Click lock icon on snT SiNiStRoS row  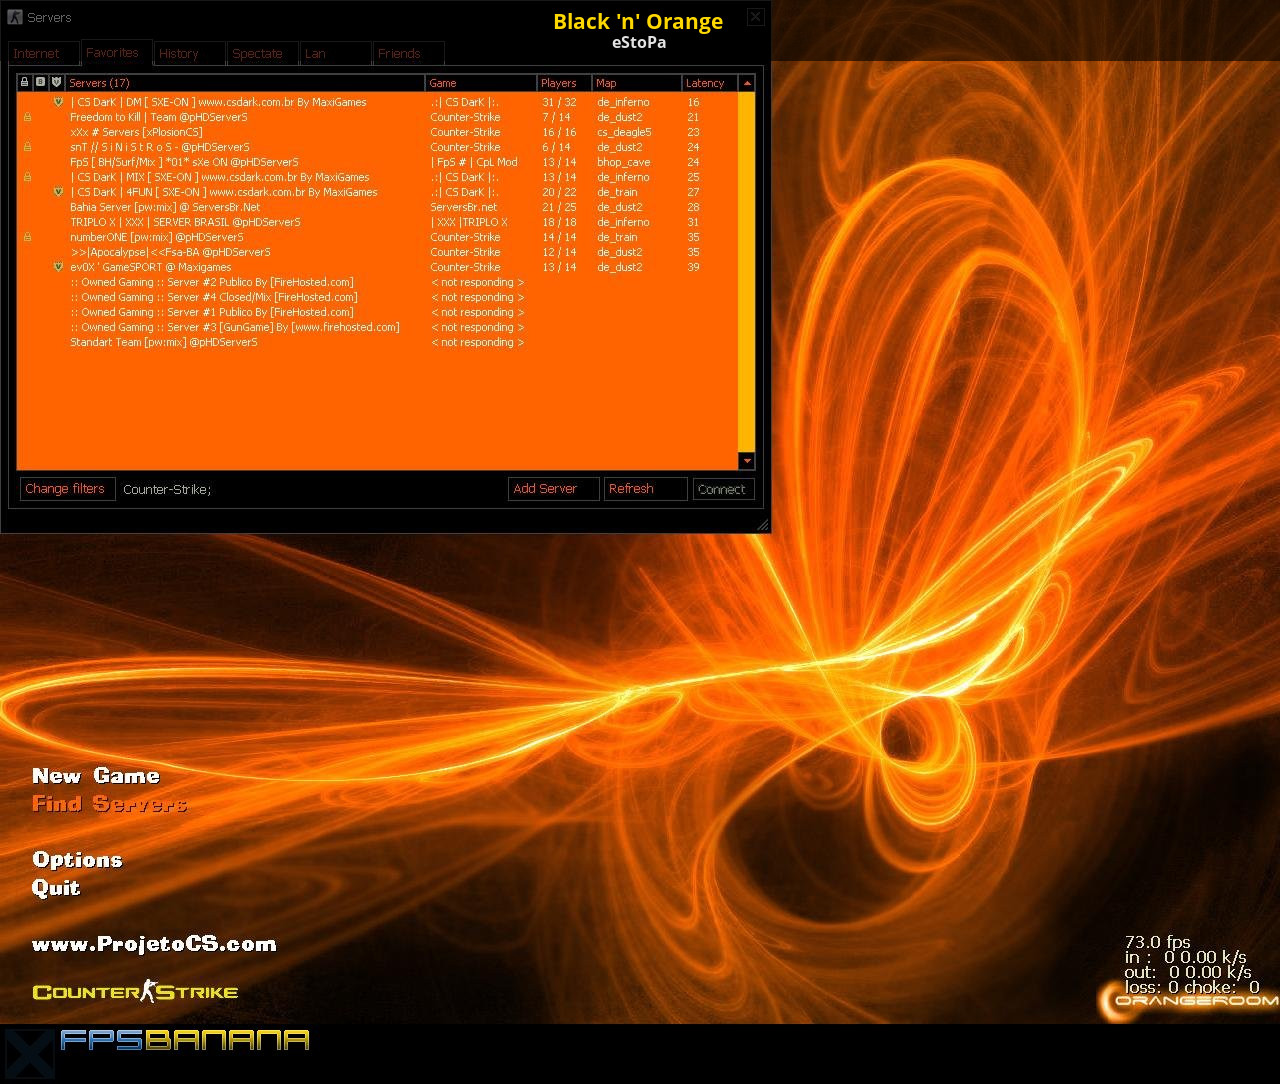pyautogui.click(x=27, y=147)
